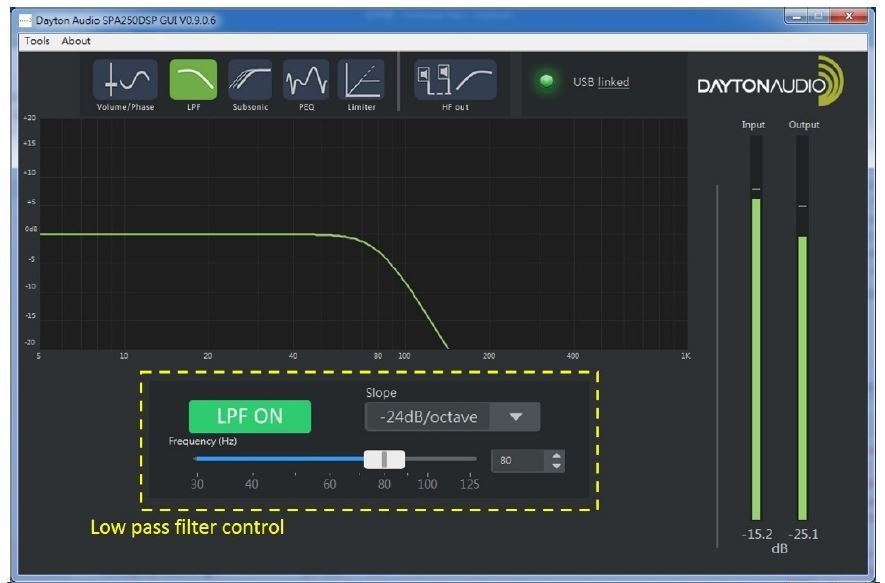
Task: Open the PEQ equalizer icon
Action: coord(305,80)
